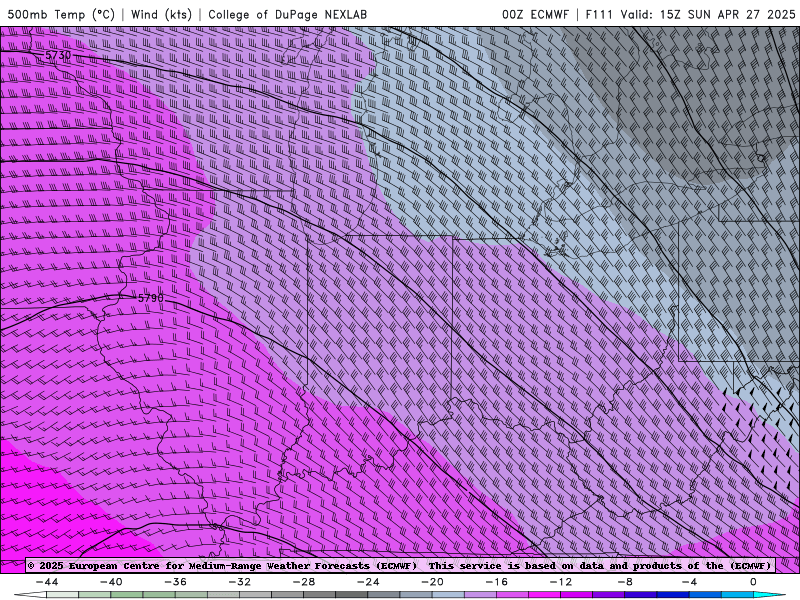Click the -40 legend value

coord(111,582)
